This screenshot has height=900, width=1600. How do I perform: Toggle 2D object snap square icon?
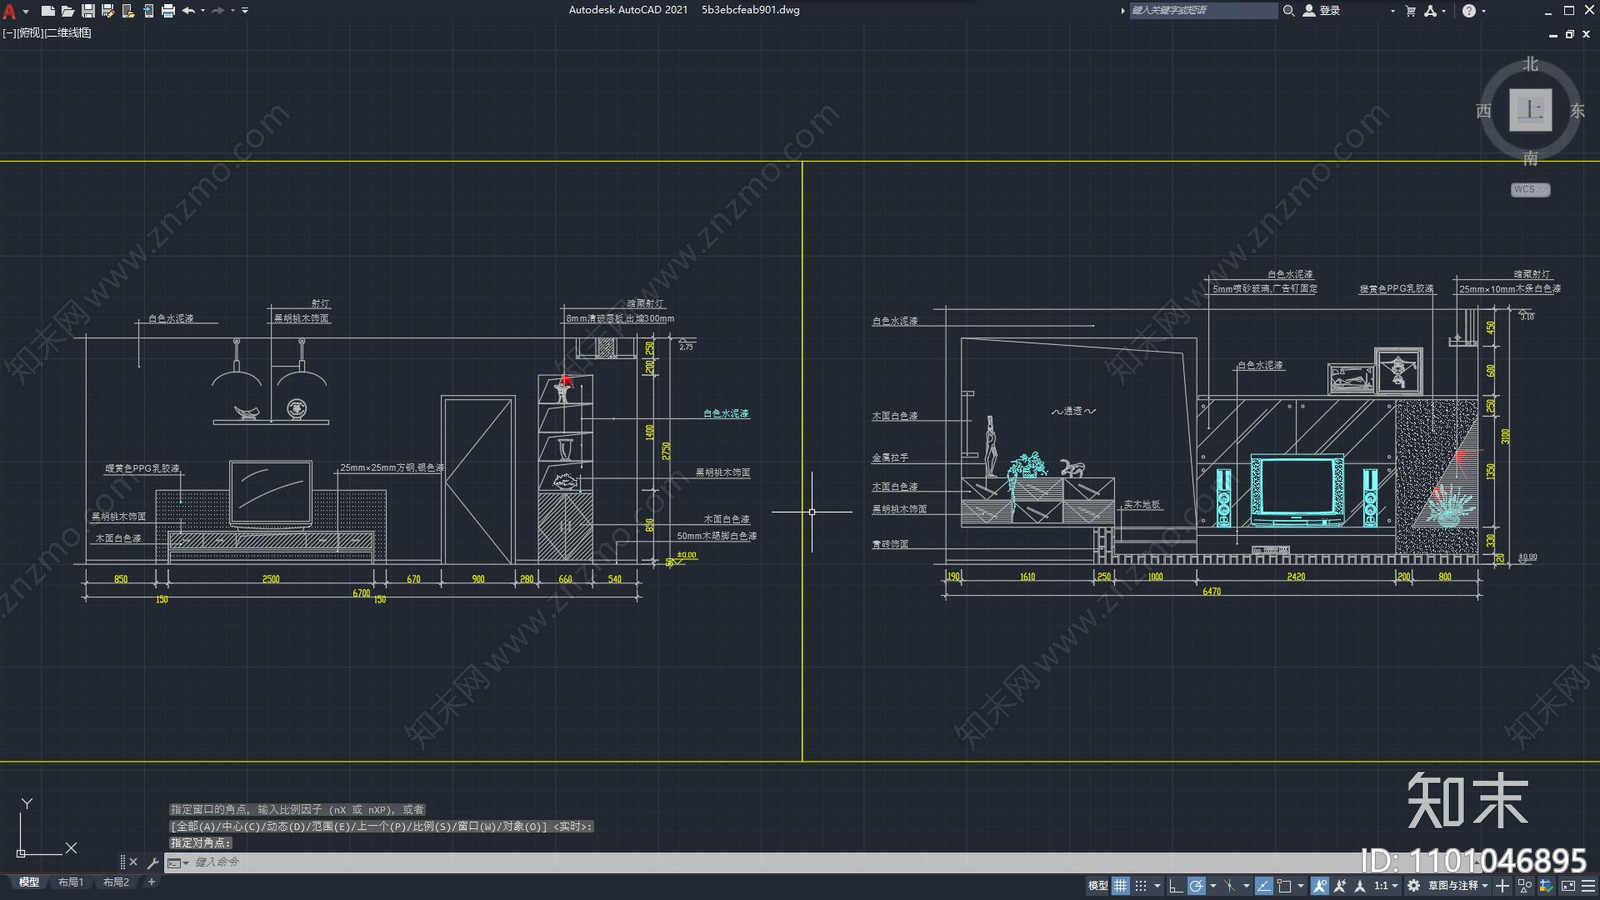pos(1284,885)
